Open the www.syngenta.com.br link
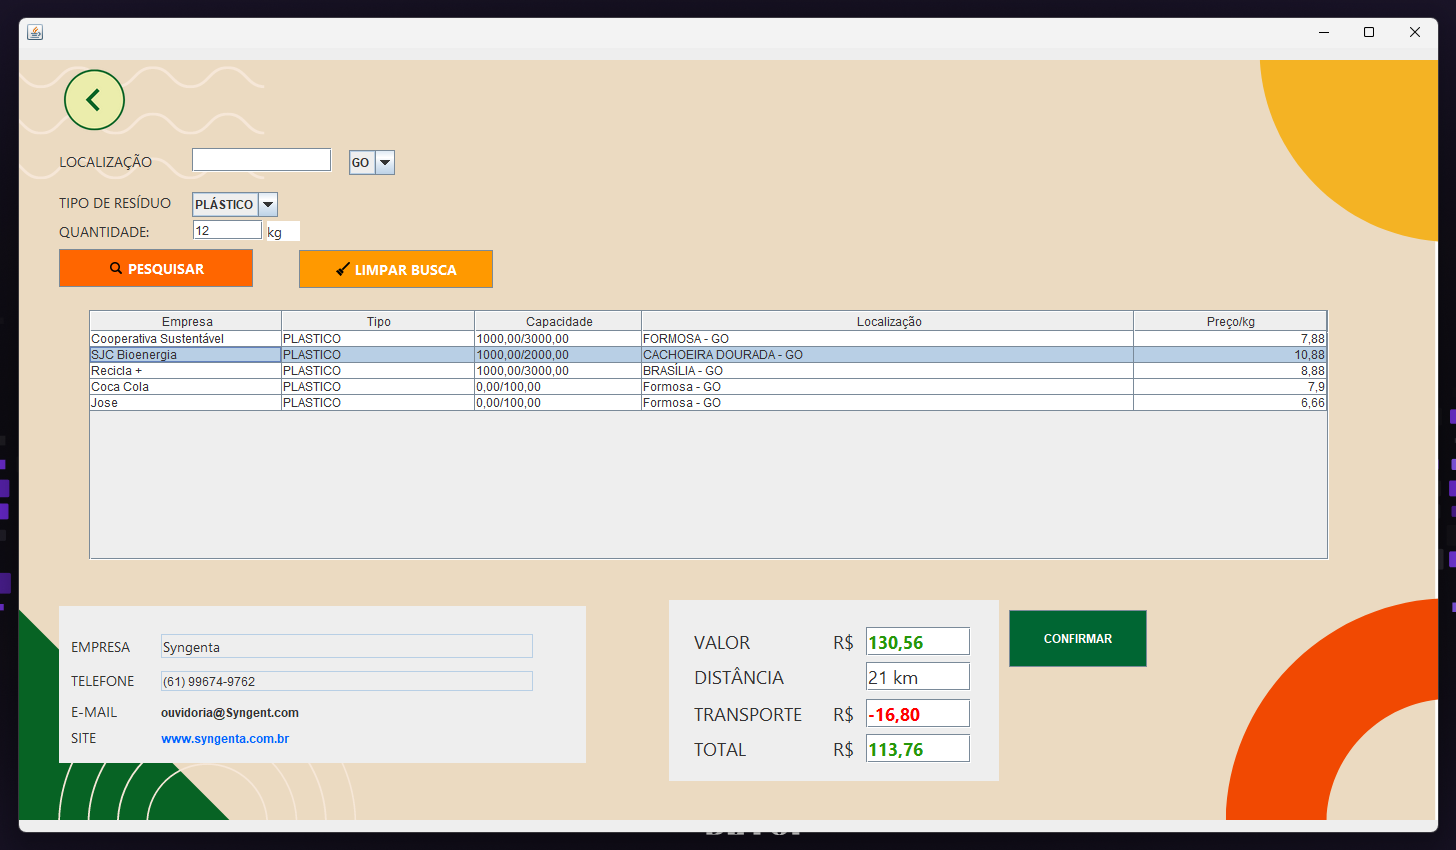This screenshot has width=1456, height=850. (225, 739)
